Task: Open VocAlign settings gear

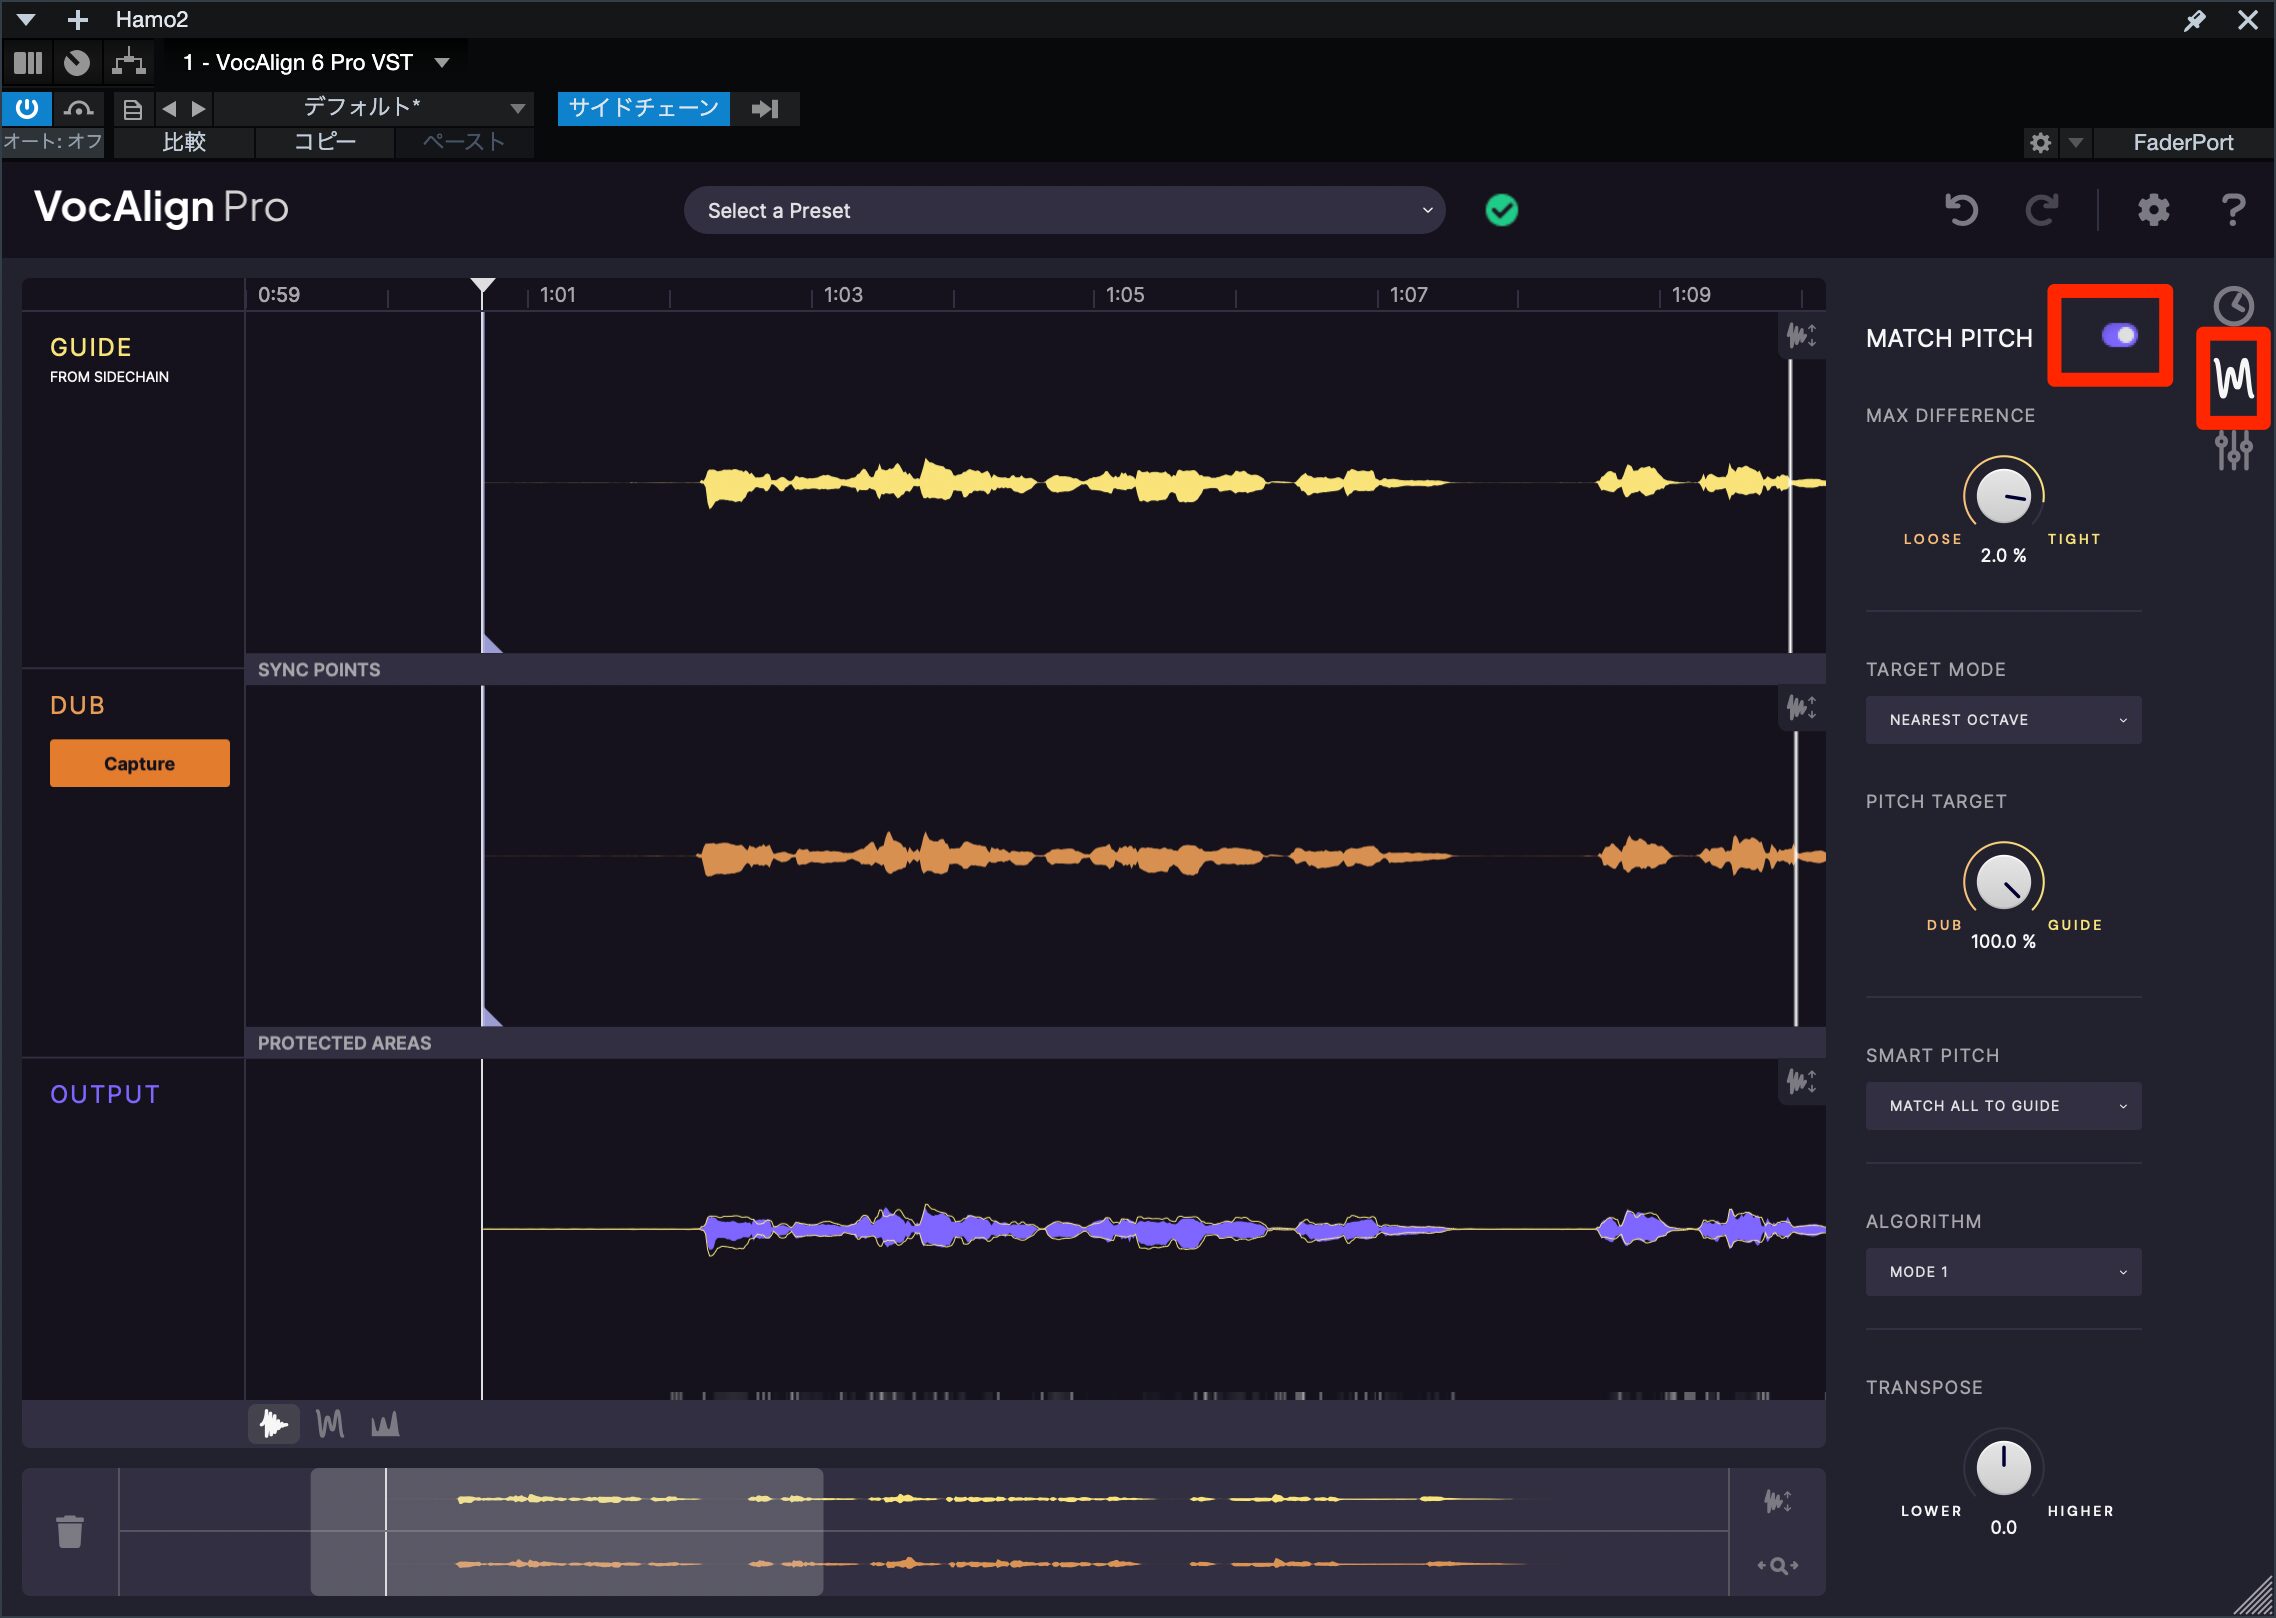Action: pos(2153,210)
